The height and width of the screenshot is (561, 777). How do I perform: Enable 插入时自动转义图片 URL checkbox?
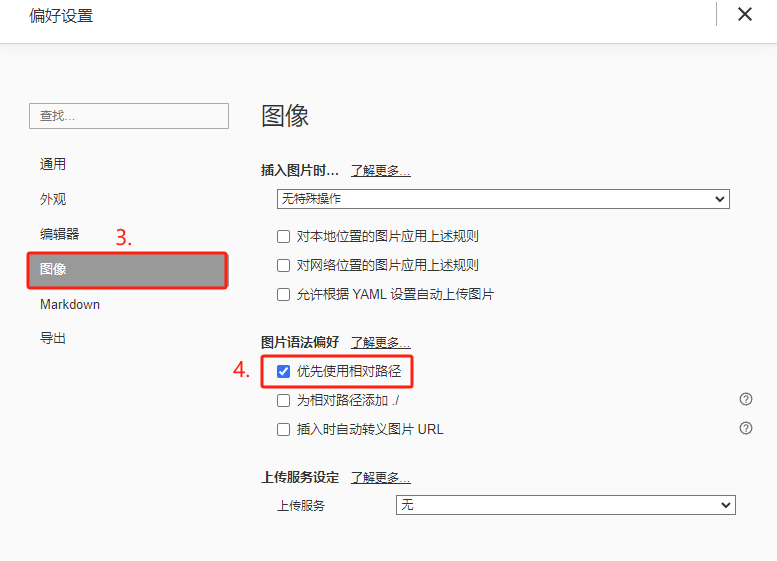[284, 430]
